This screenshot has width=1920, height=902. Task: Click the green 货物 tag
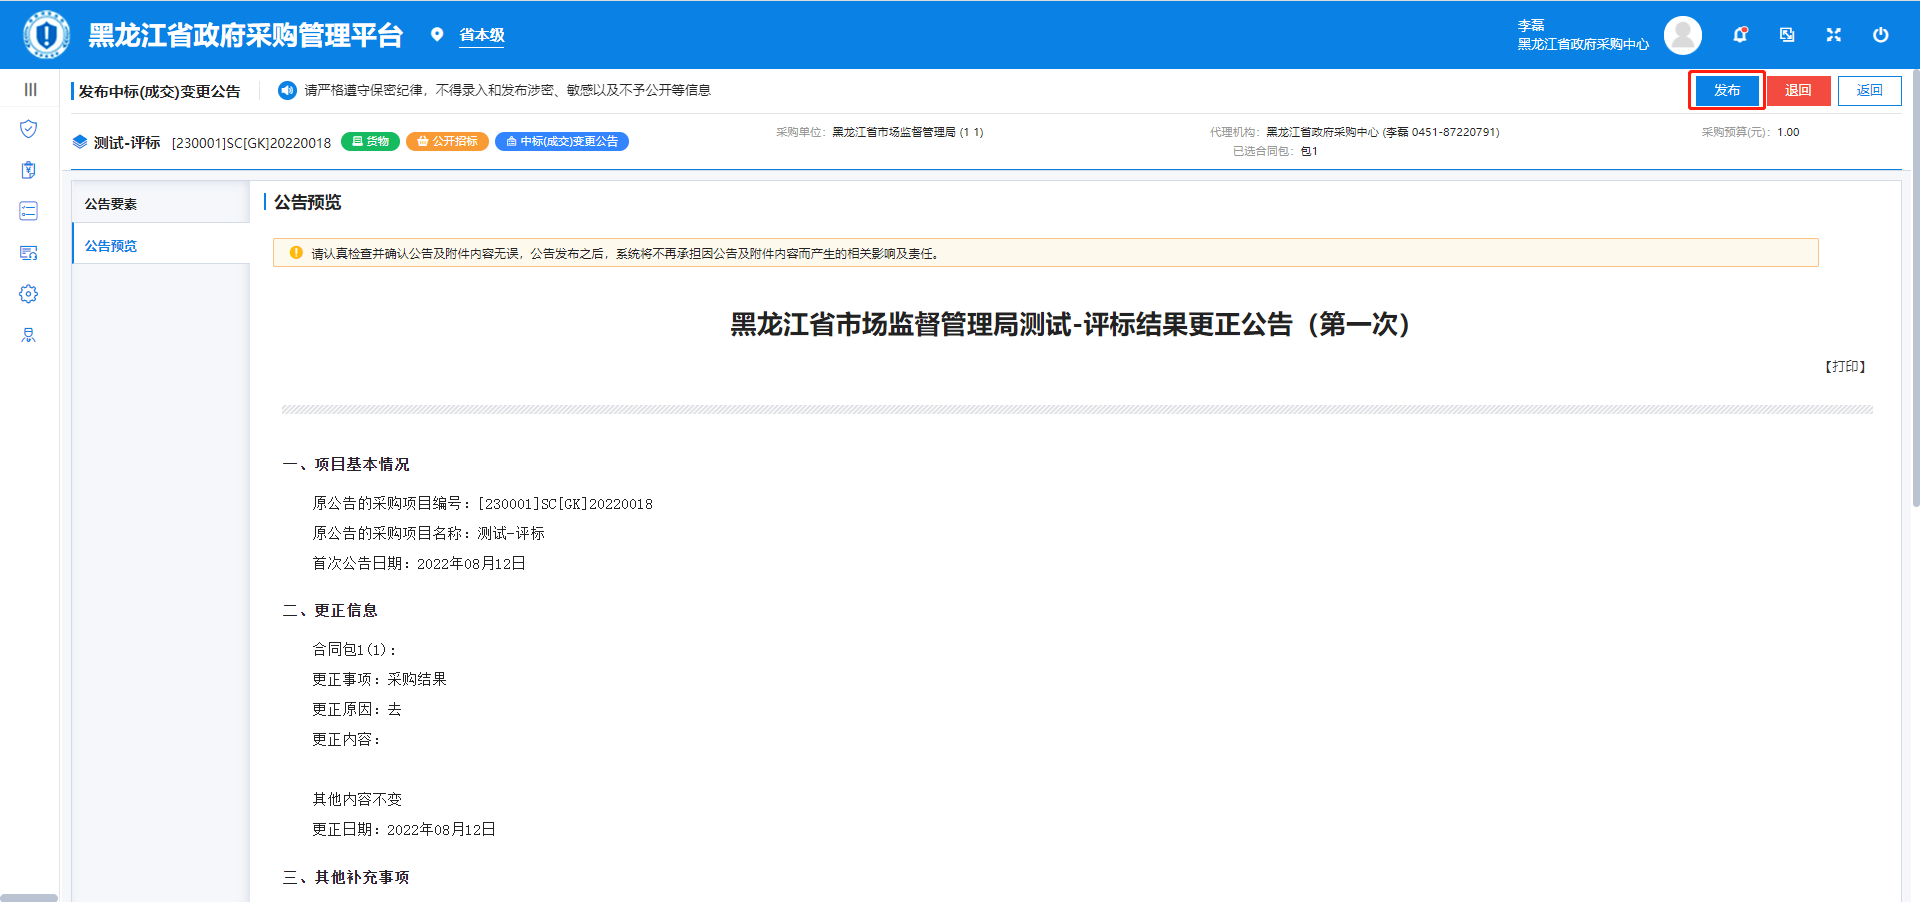coord(371,142)
